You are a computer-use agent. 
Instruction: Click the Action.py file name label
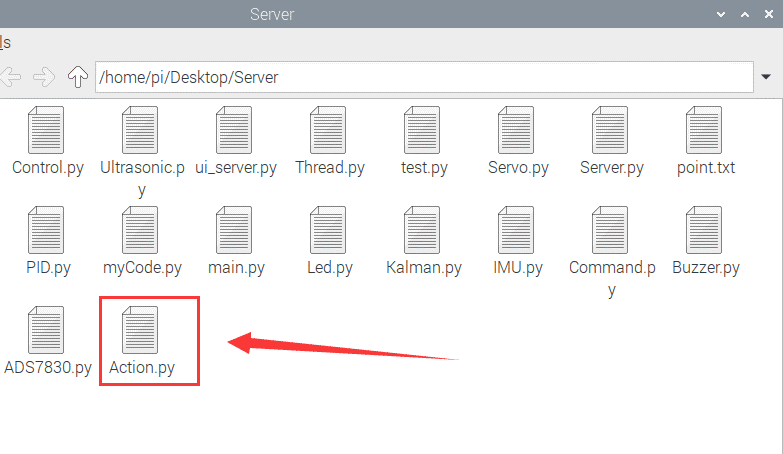tap(142, 368)
